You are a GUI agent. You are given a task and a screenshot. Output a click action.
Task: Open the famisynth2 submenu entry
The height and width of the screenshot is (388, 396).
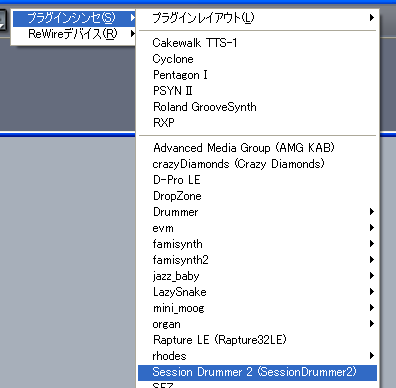(257, 260)
